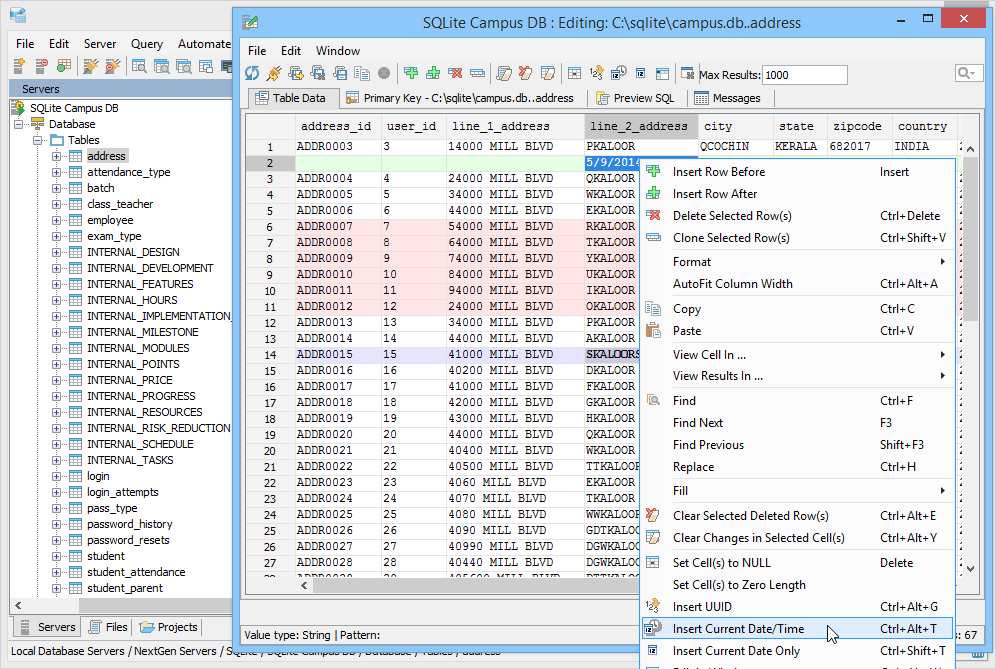Click the clone selected rows toolbar icon
996x669 pixels.
pos(477,74)
